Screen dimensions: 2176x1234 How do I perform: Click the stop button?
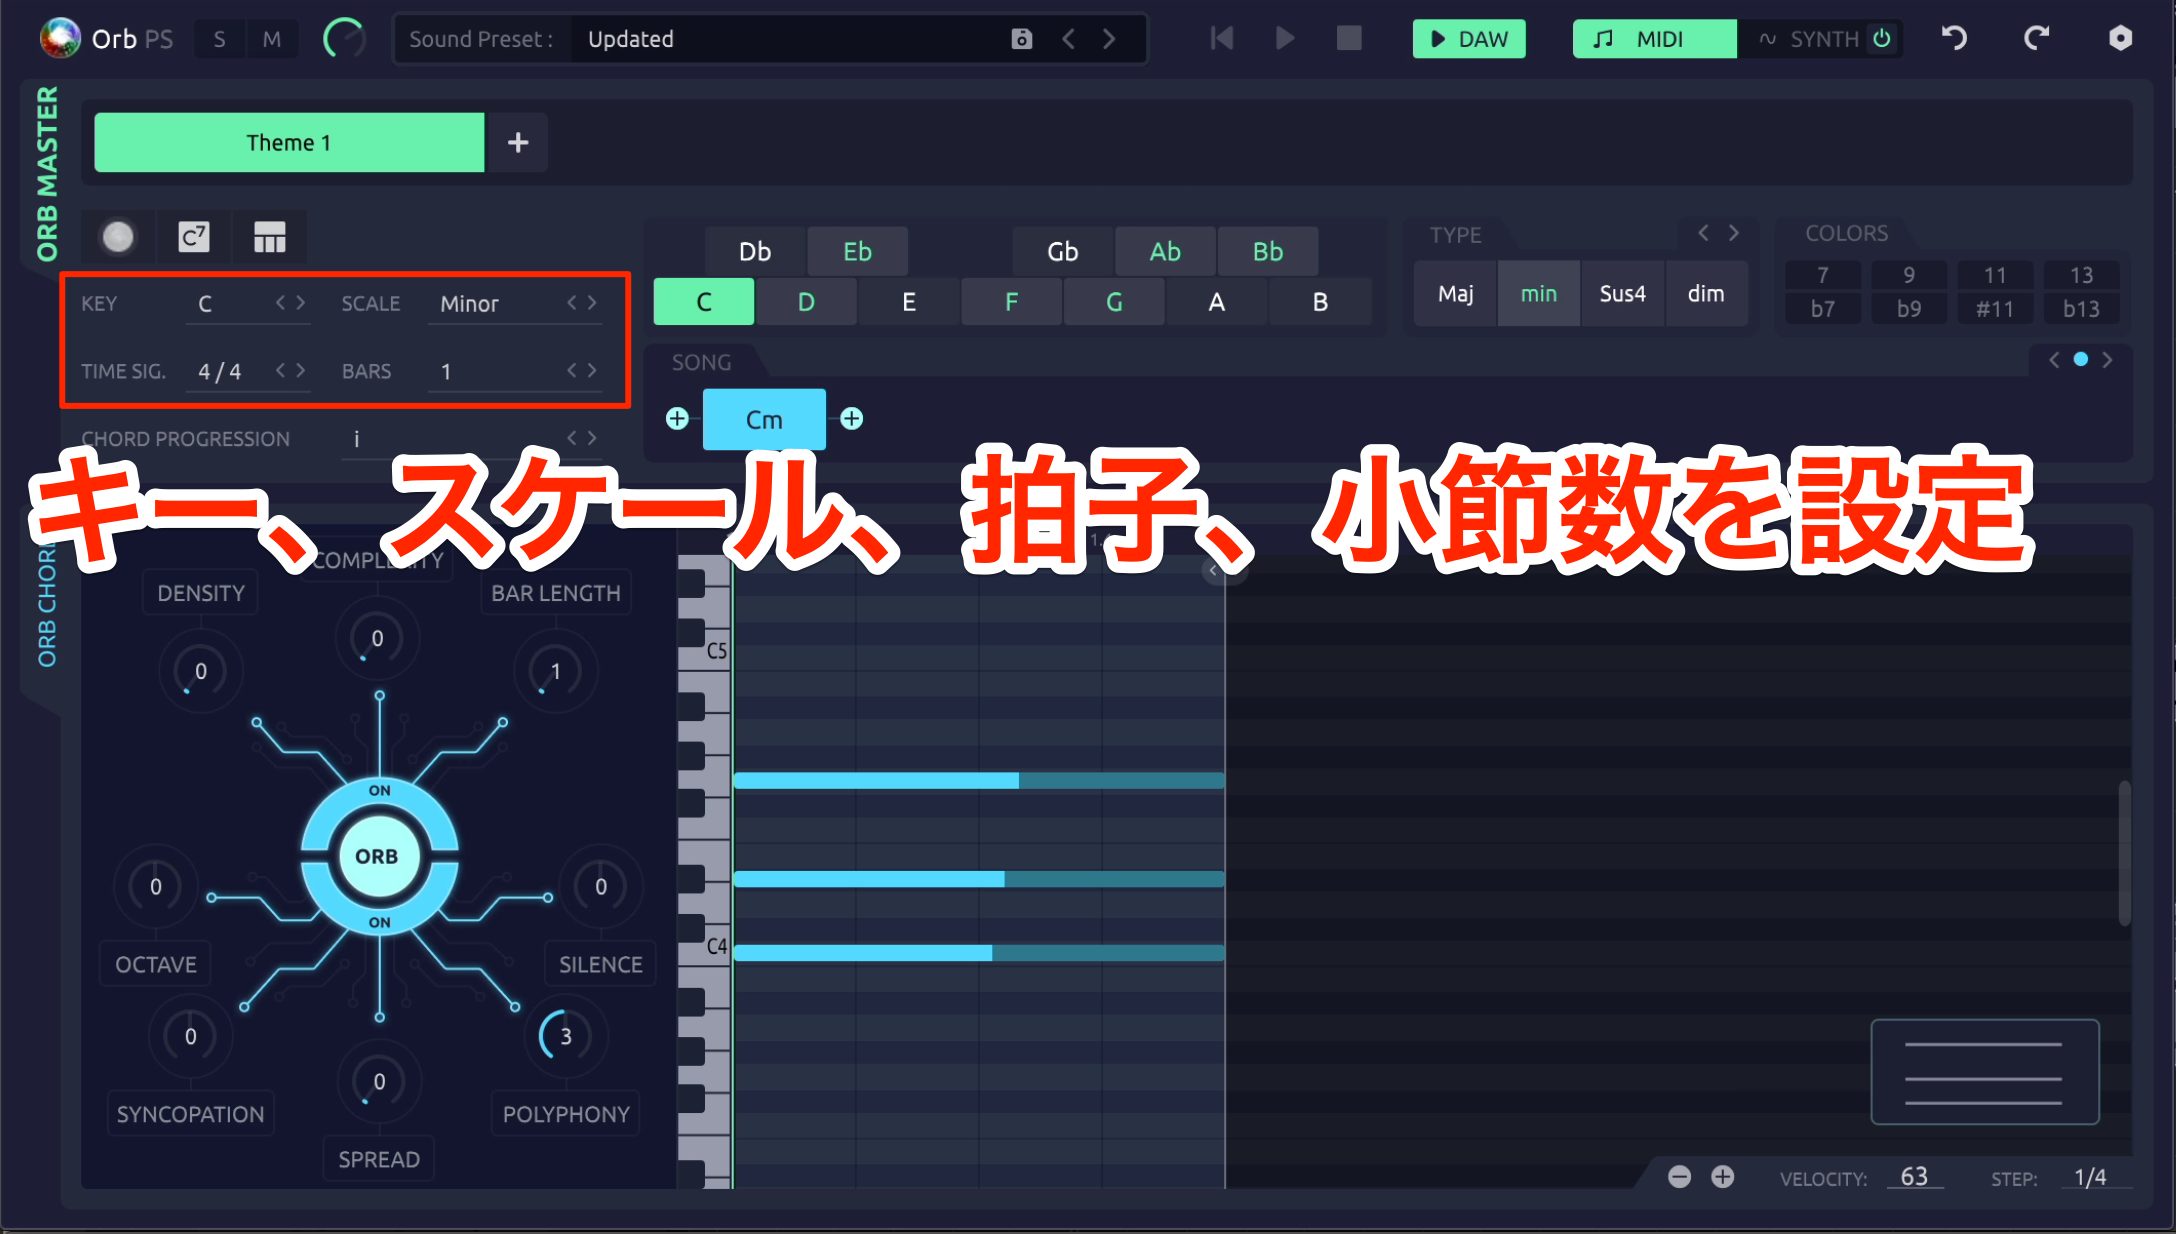tap(1349, 39)
